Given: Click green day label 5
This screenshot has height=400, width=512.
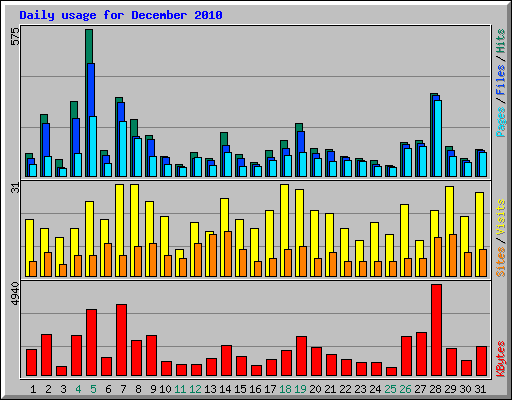Looking at the screenshot, I should [93, 389].
